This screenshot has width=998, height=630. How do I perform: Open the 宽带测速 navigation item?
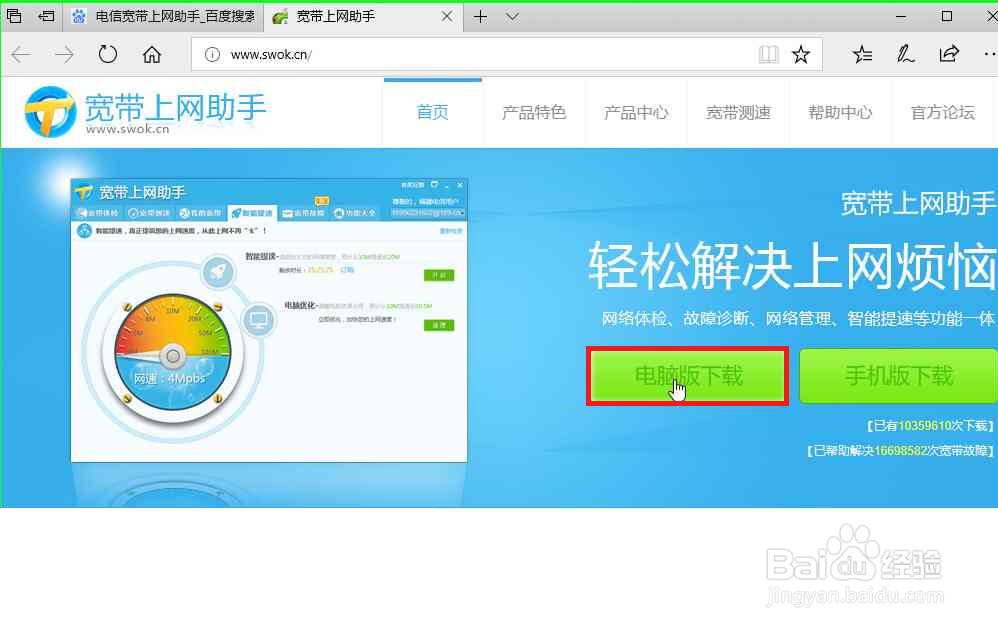point(738,113)
